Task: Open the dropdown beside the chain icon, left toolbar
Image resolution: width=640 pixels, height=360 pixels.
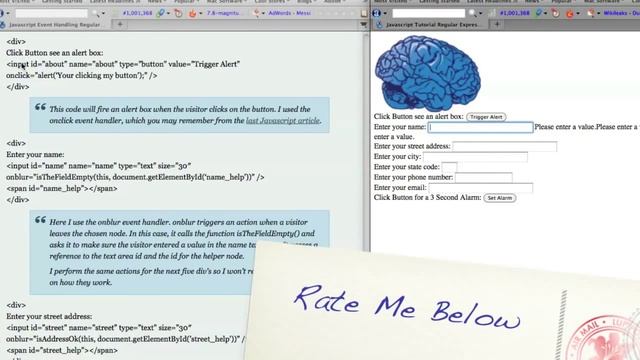Action: click(168, 13)
